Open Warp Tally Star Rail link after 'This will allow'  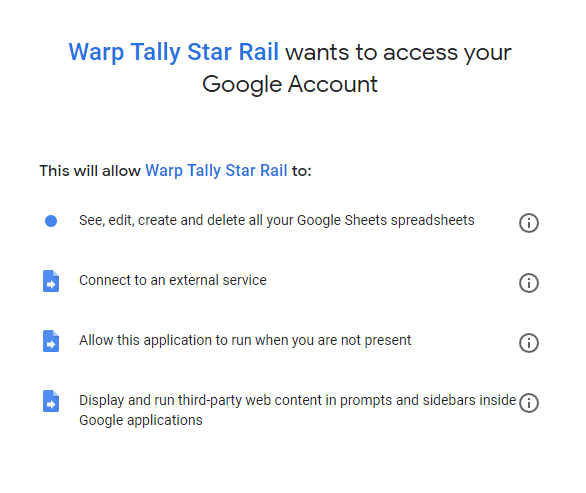tap(216, 171)
